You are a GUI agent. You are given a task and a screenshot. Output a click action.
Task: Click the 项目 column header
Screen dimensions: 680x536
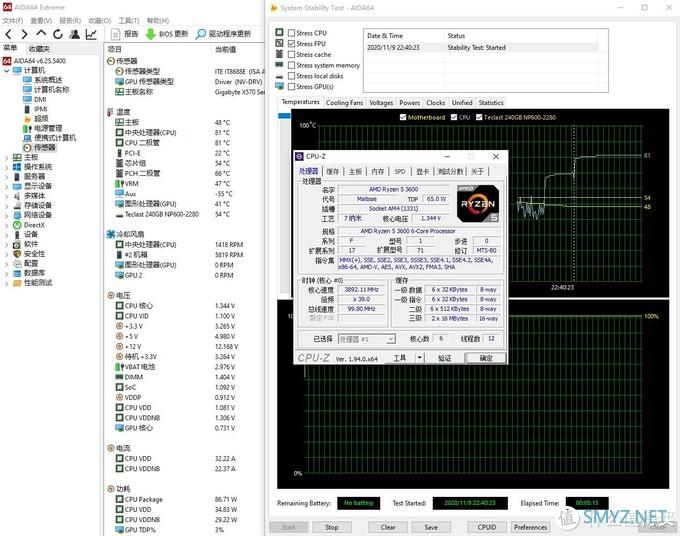tap(114, 49)
